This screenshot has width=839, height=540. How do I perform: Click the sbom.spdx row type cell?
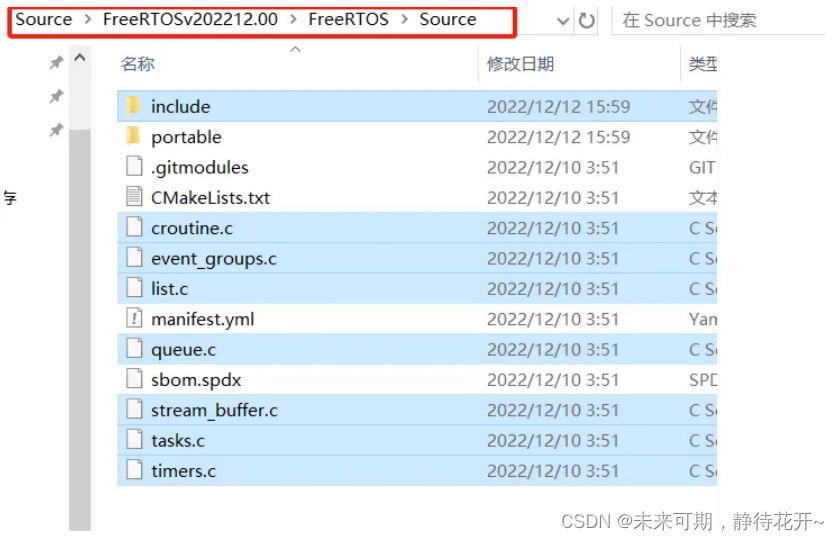pyautogui.click(x=703, y=380)
